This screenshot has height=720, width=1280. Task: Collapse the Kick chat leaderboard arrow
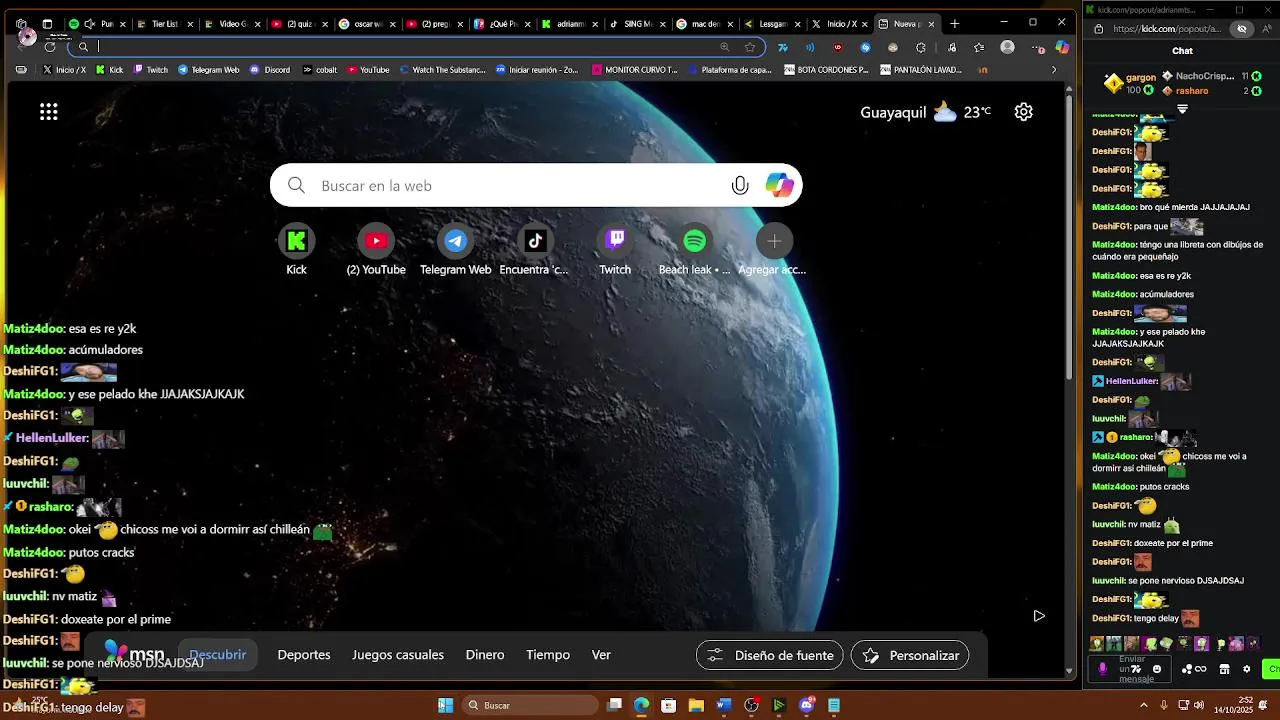[x=1182, y=108]
